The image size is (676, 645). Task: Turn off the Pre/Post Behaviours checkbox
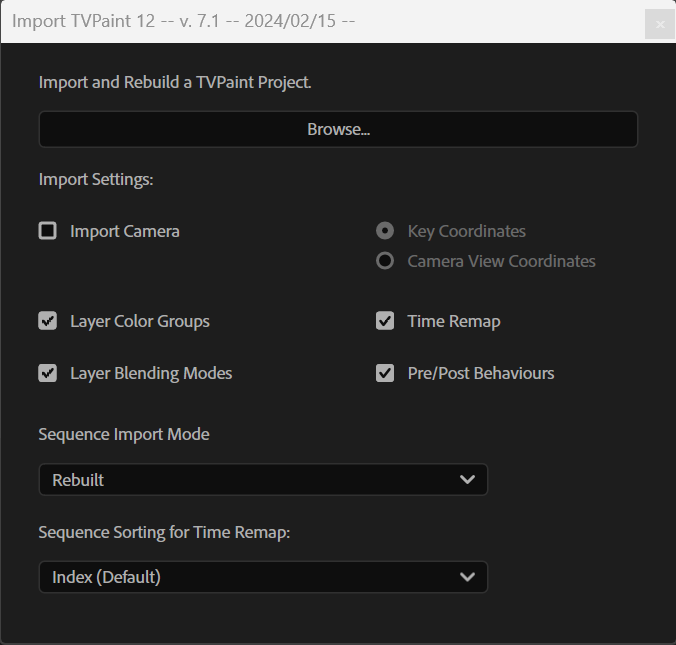pos(385,373)
